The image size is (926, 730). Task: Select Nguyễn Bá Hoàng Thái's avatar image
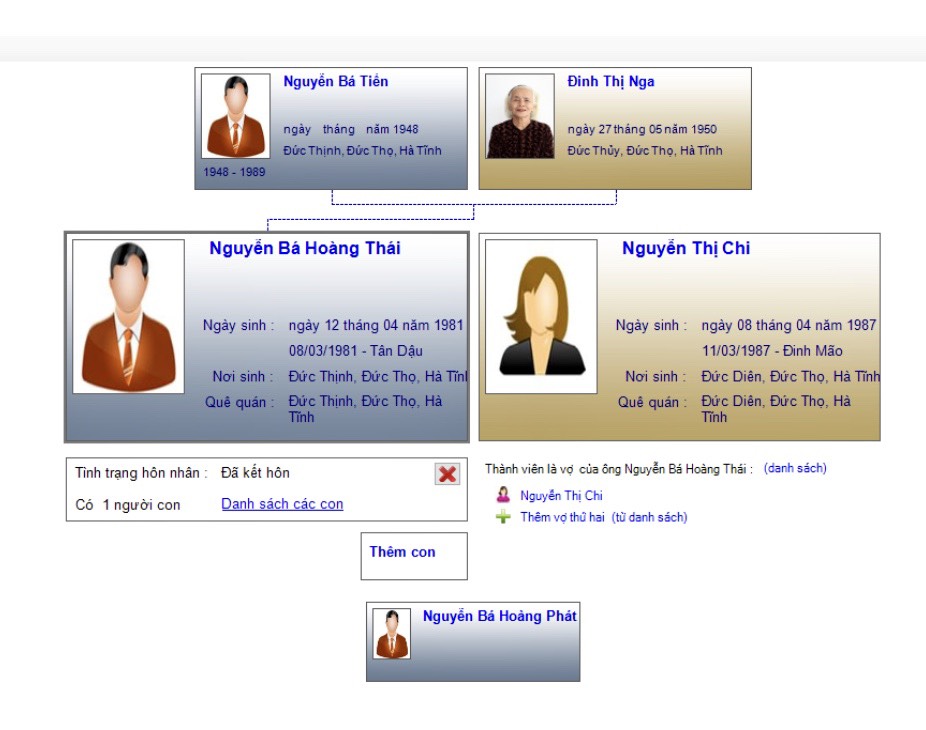click(128, 317)
